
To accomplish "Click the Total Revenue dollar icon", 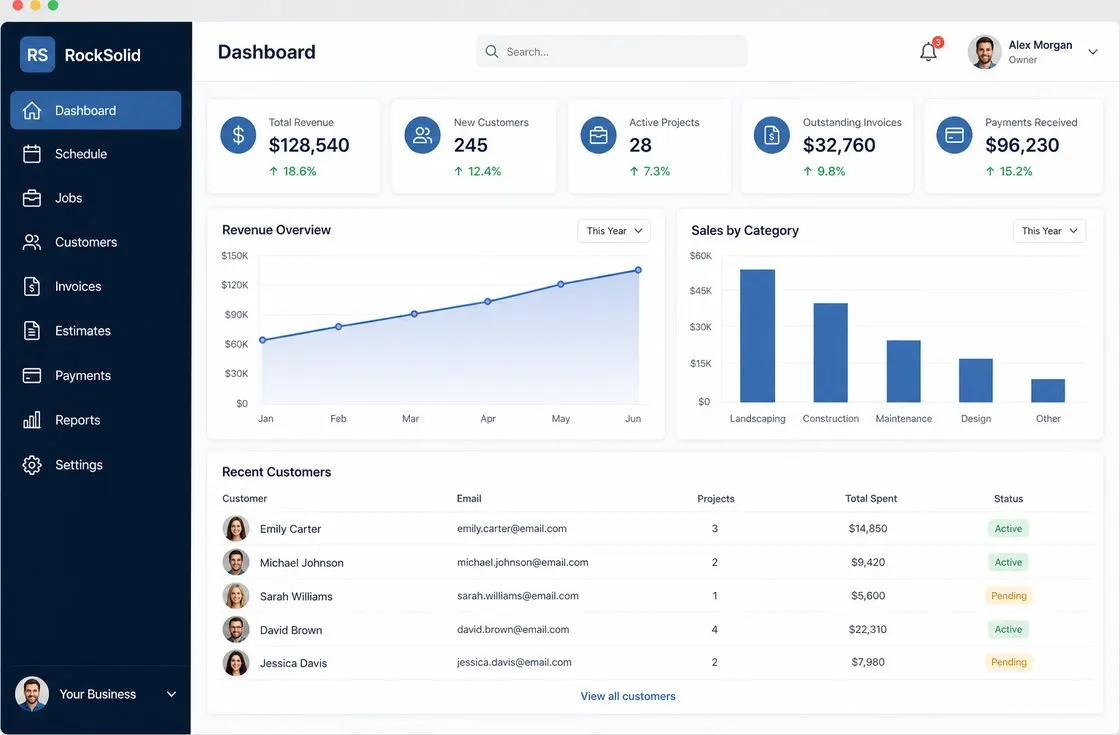I will (x=238, y=135).
